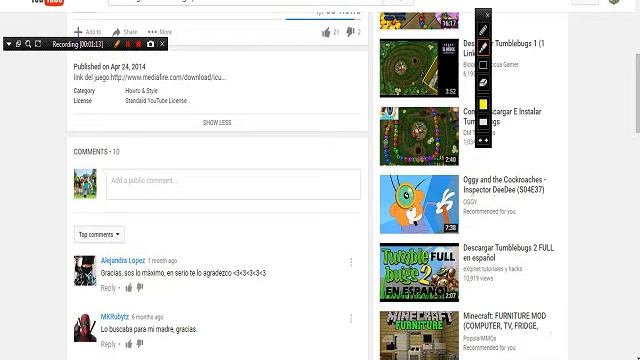Open the eXplset tutoriales y hacks channel name
Image resolution: width=640 pixels, height=360 pixels.
pyautogui.click(x=493, y=269)
